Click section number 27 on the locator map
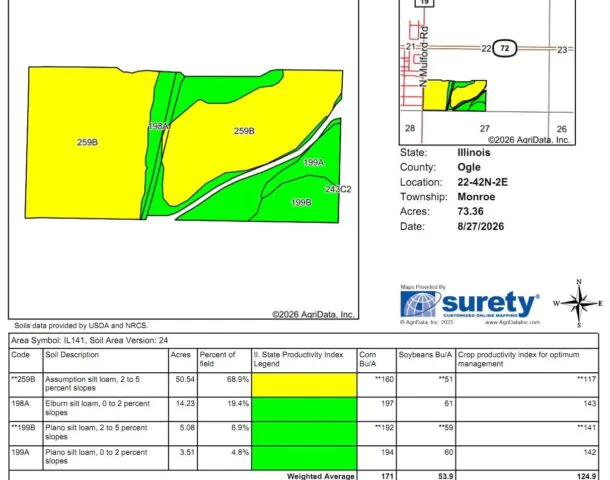The height and width of the screenshot is (480, 610). click(484, 128)
